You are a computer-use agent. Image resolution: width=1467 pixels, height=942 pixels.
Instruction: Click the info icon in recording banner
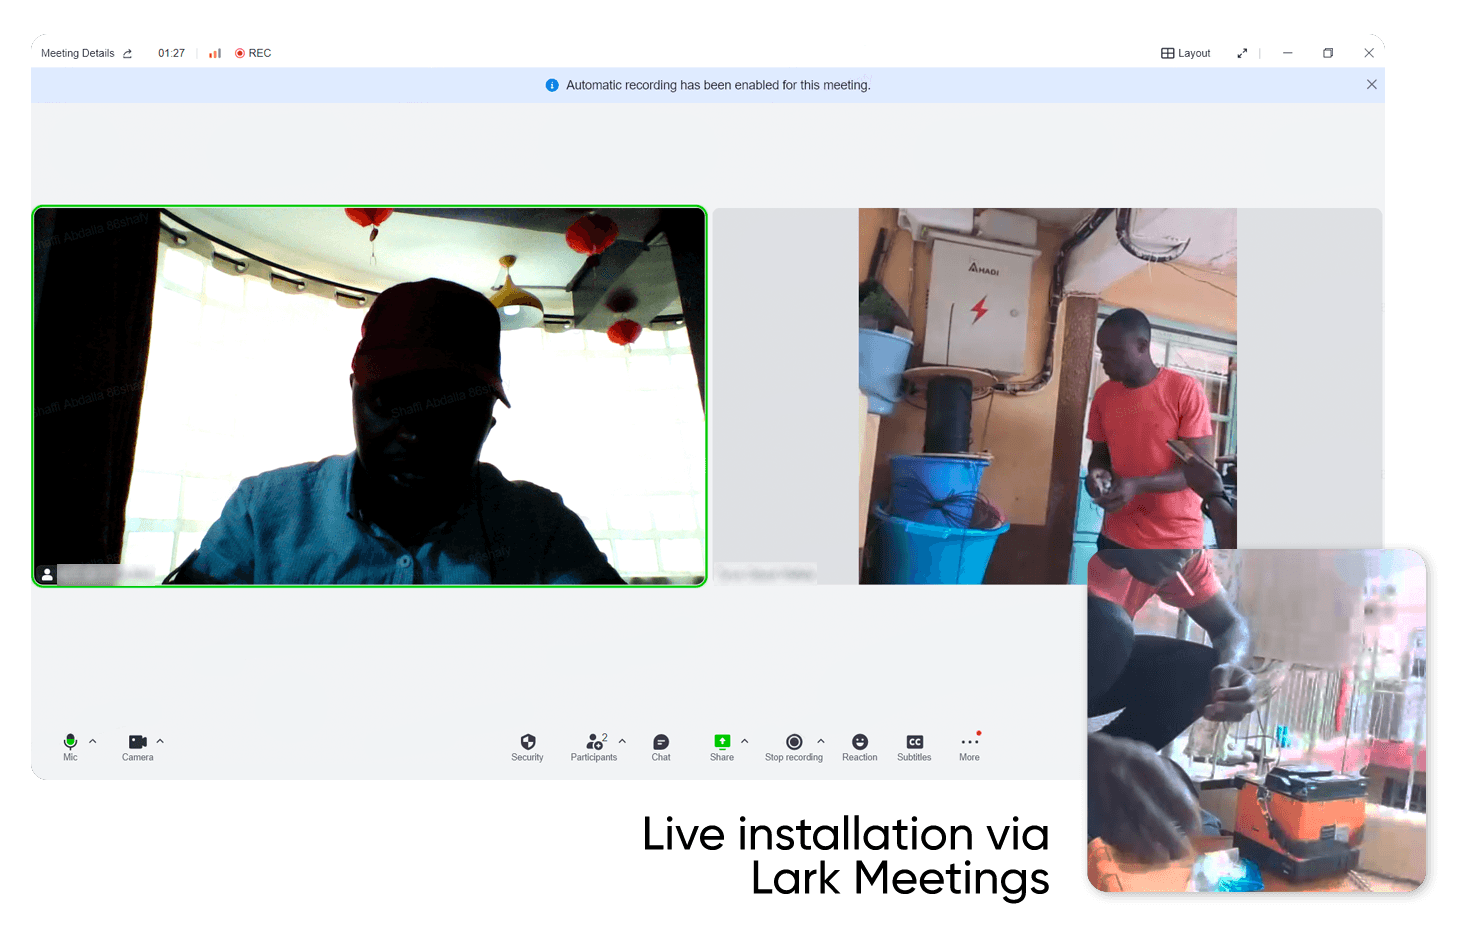coord(552,85)
